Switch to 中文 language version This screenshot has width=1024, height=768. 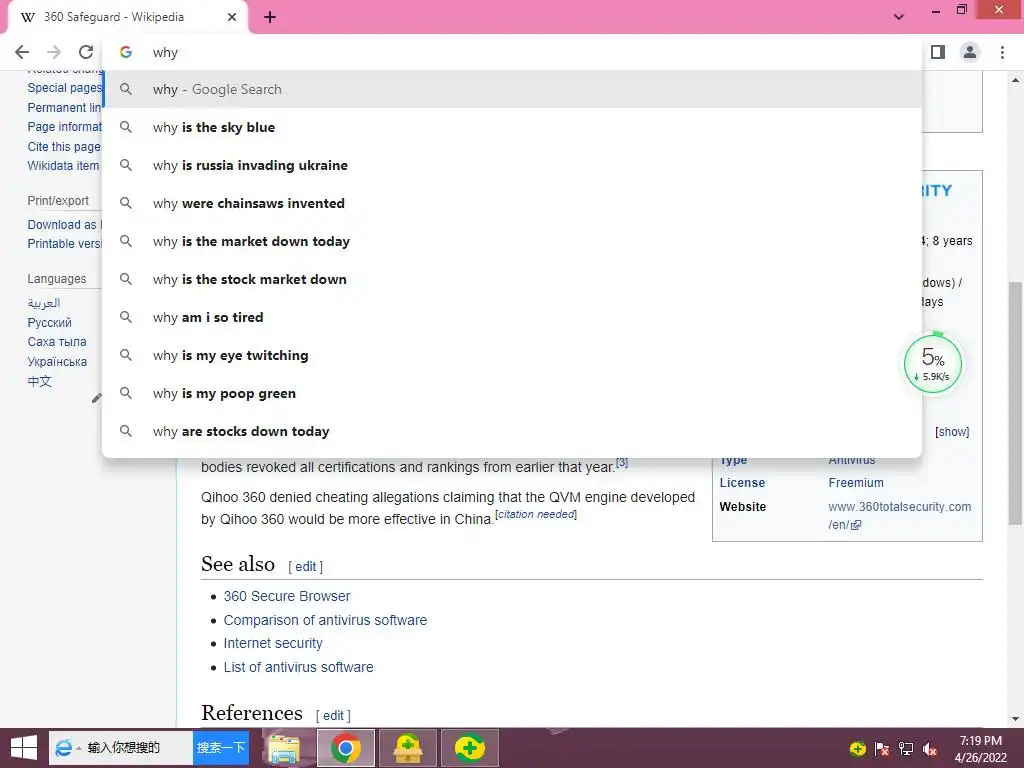39,381
